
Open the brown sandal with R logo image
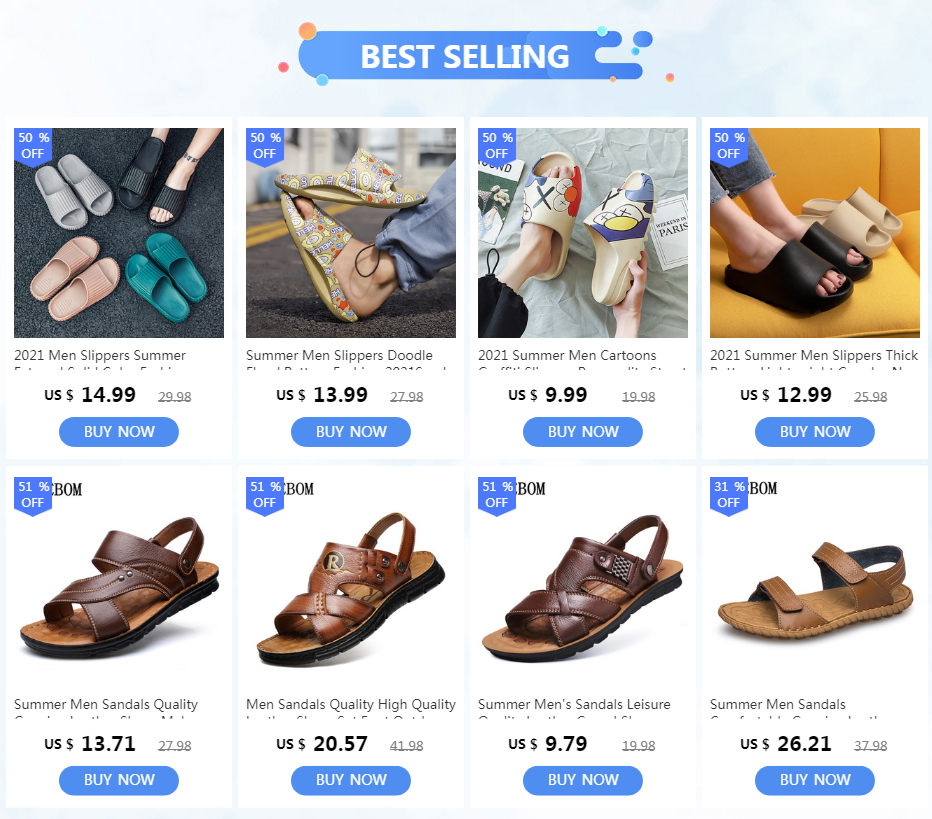pos(351,582)
